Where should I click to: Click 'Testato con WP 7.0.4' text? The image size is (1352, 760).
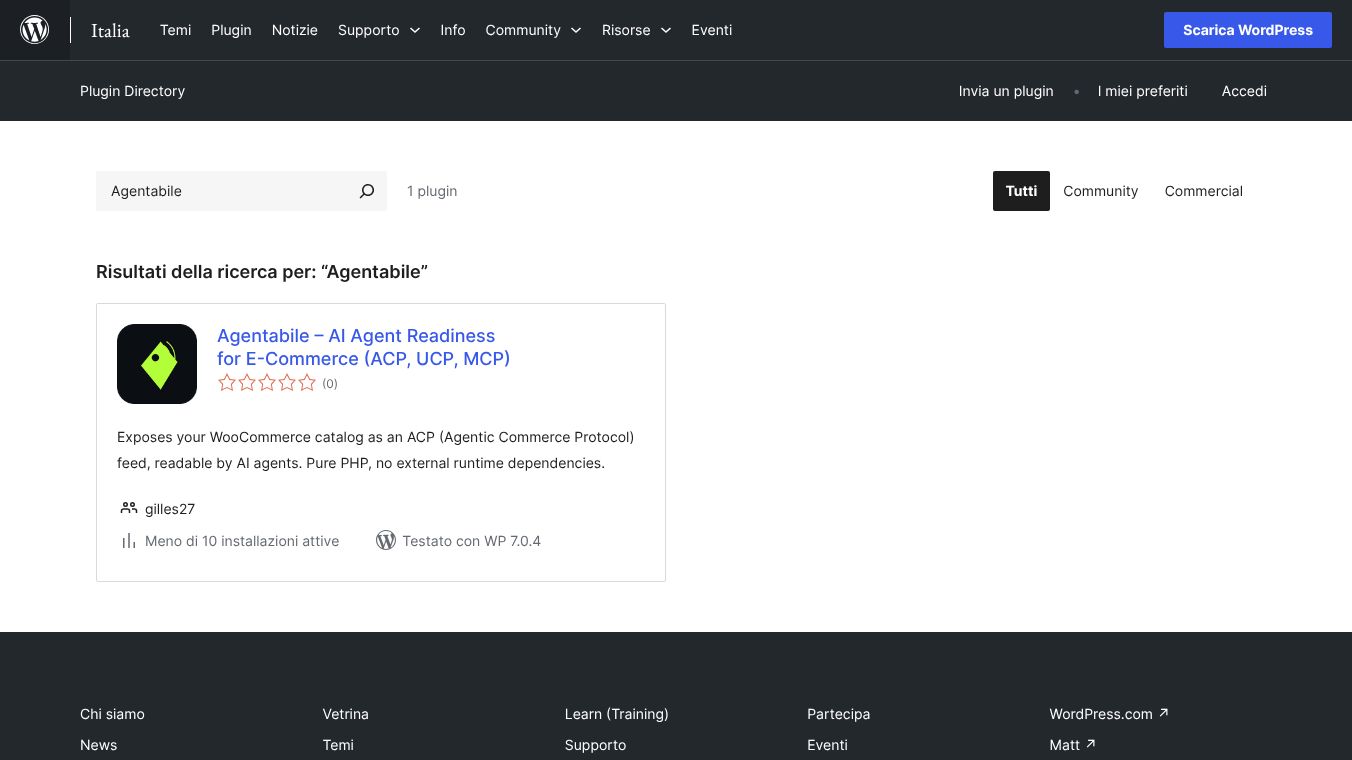[x=472, y=541]
